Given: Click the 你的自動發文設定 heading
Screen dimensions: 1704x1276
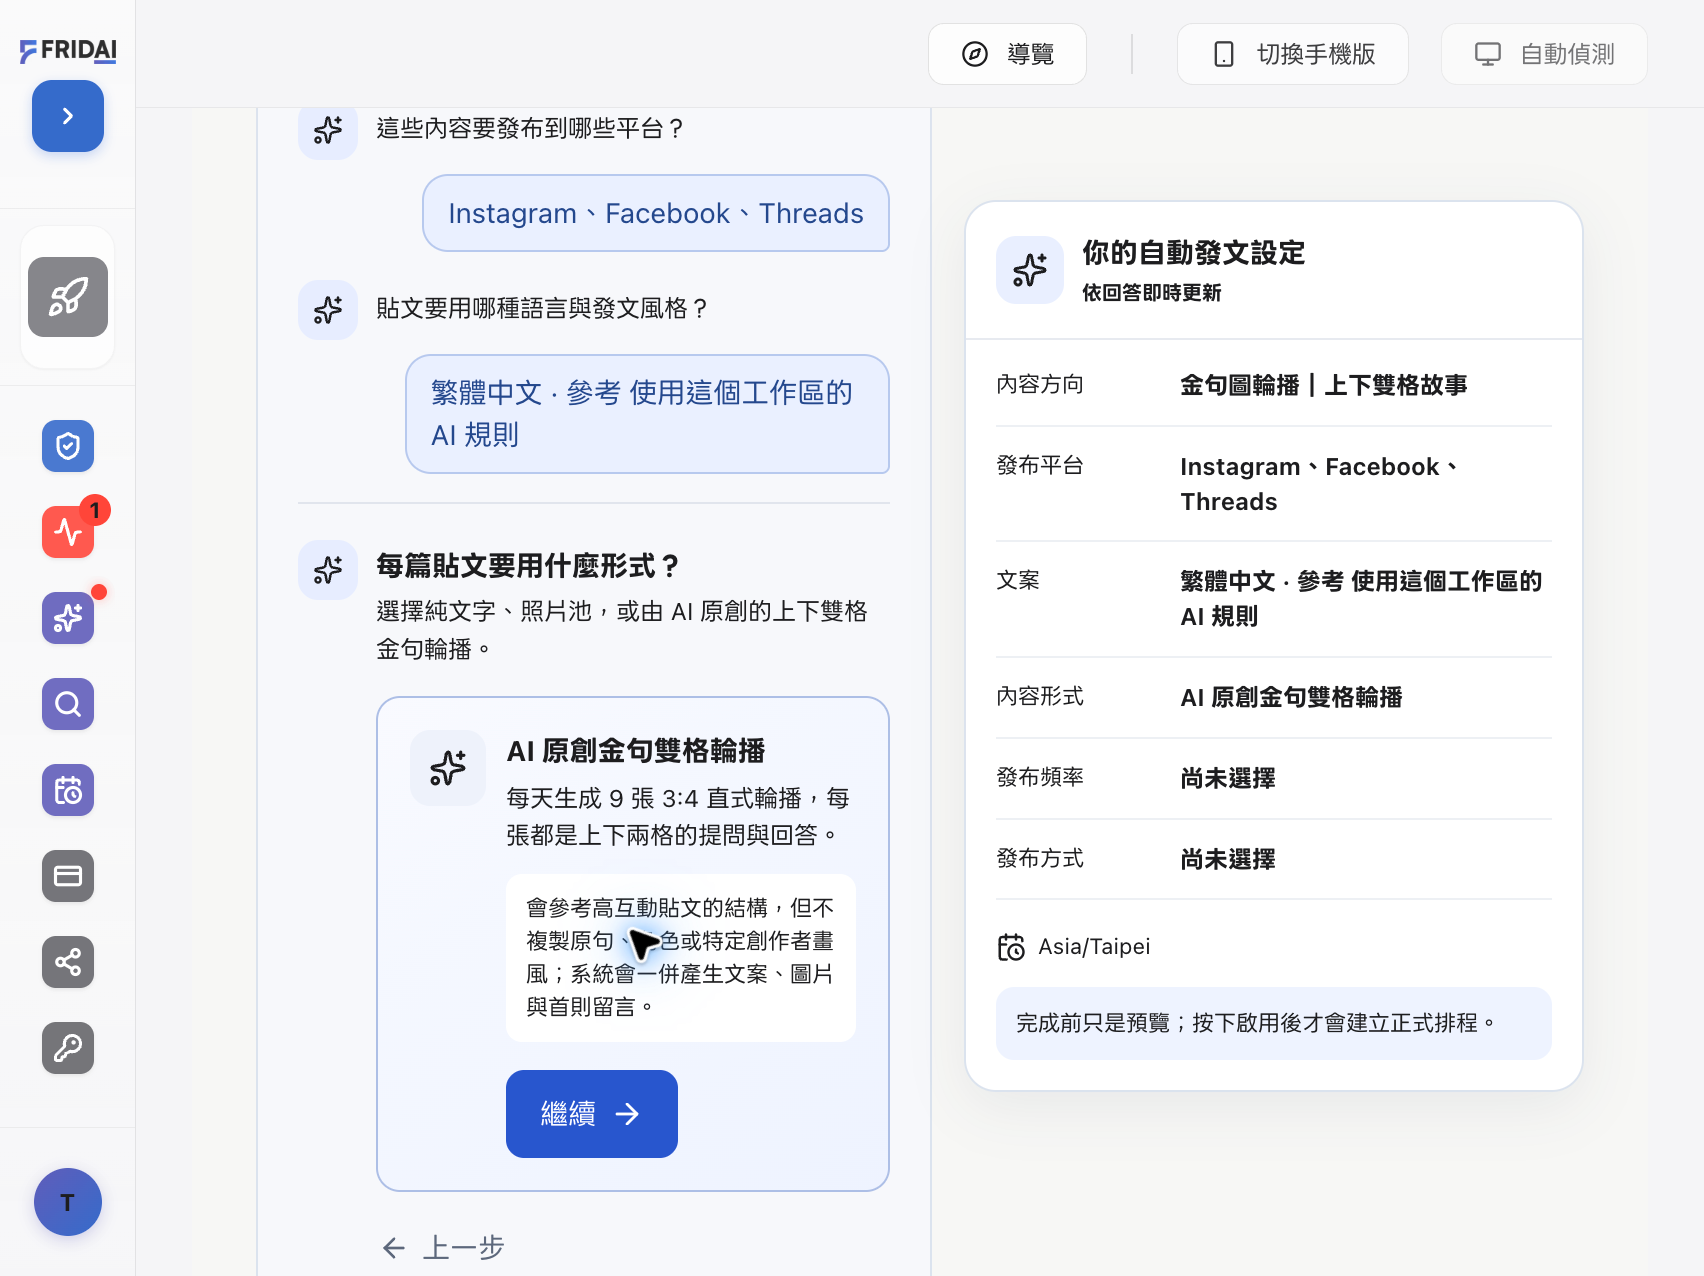Looking at the screenshot, I should pyautogui.click(x=1194, y=253).
